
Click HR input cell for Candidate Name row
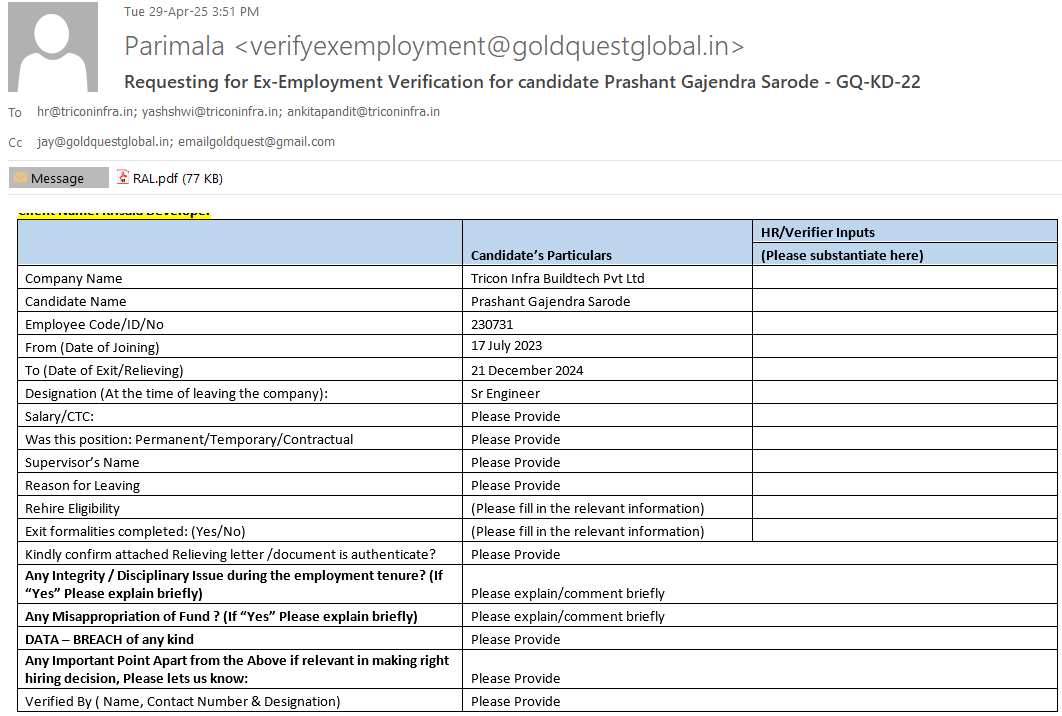pyautogui.click(x=904, y=301)
